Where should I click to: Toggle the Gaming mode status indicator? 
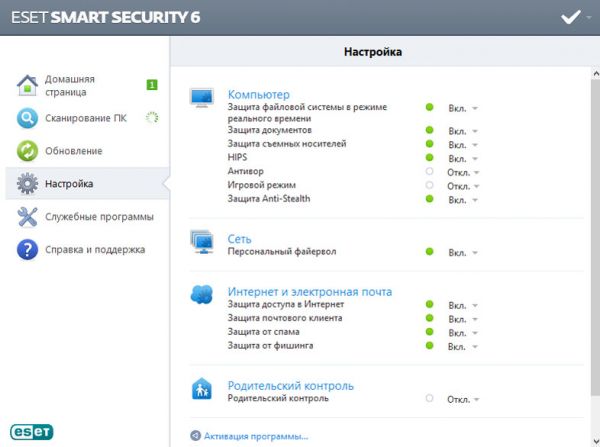[429, 186]
